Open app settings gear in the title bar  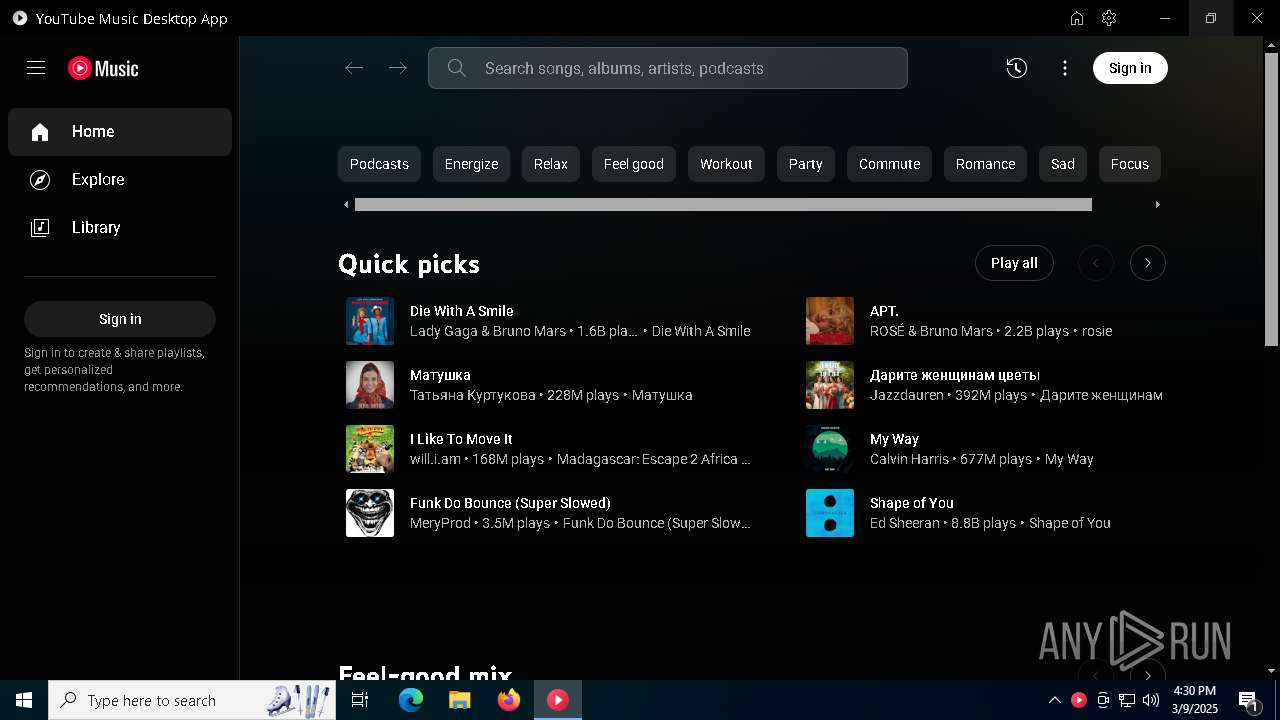pos(1109,18)
